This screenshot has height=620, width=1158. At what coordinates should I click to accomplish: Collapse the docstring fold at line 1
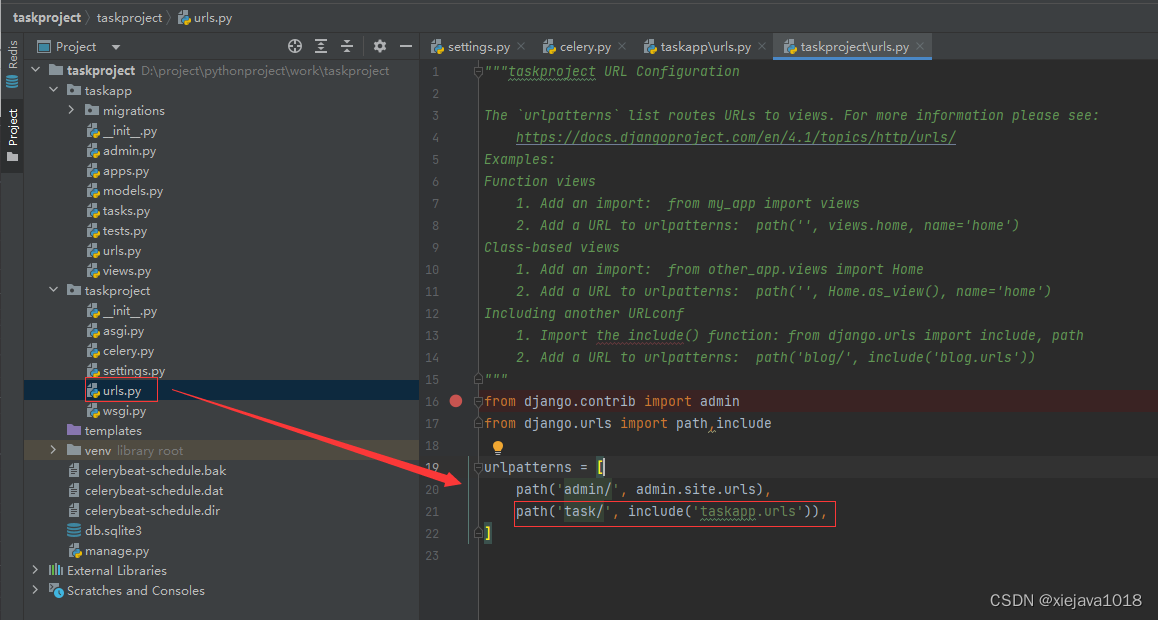coord(479,72)
